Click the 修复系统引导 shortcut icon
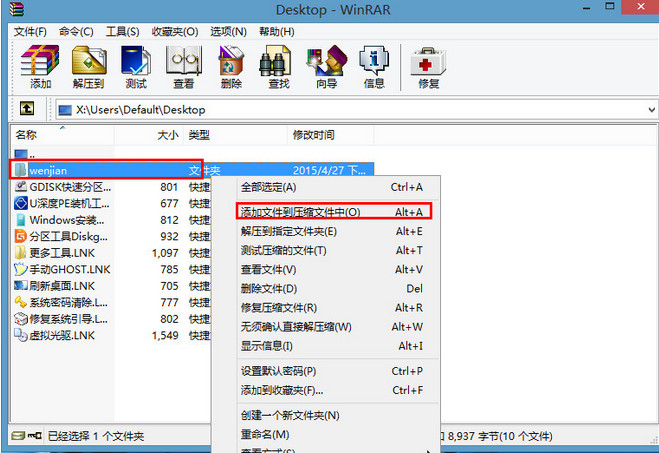659x453 pixels. (21, 319)
